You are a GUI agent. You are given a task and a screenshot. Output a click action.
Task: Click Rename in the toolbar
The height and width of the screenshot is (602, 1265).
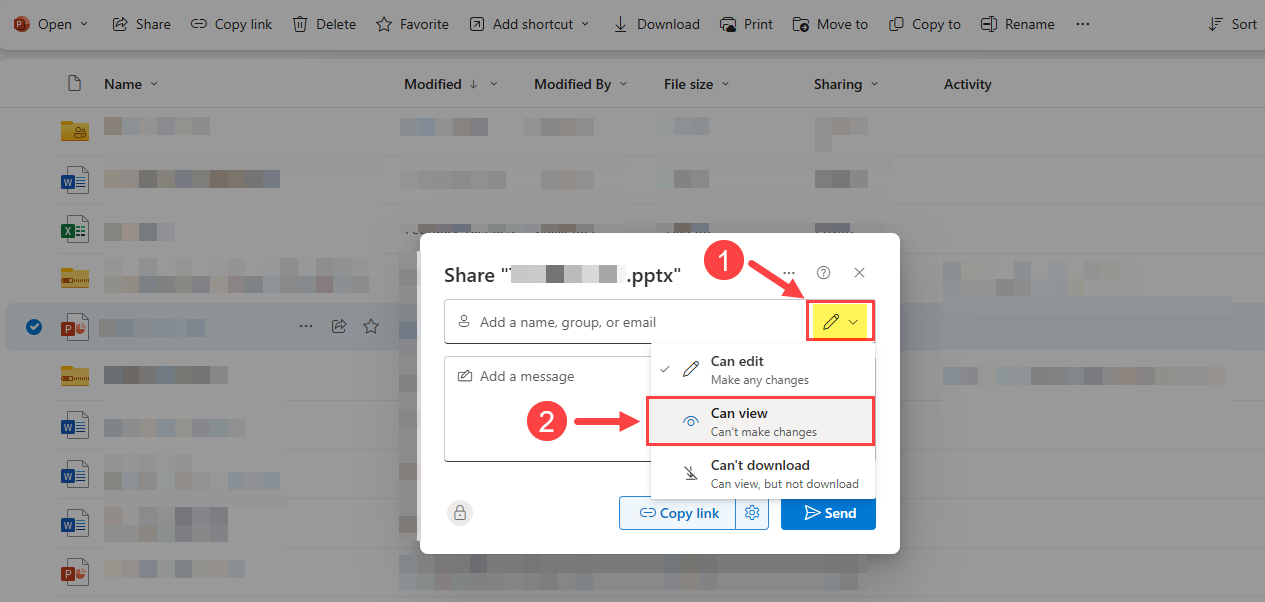[x=1017, y=24]
